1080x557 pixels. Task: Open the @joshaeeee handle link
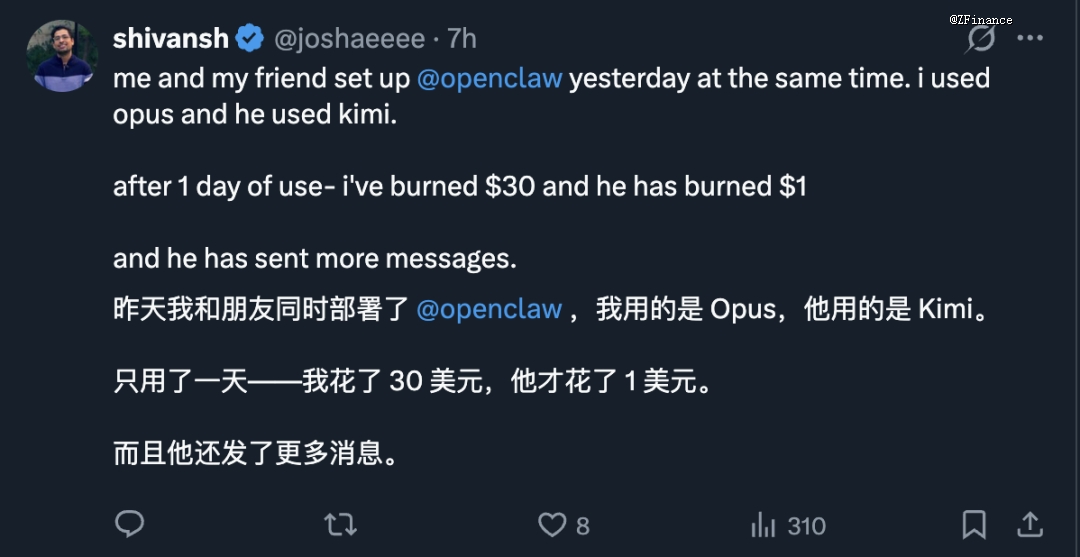click(x=349, y=39)
